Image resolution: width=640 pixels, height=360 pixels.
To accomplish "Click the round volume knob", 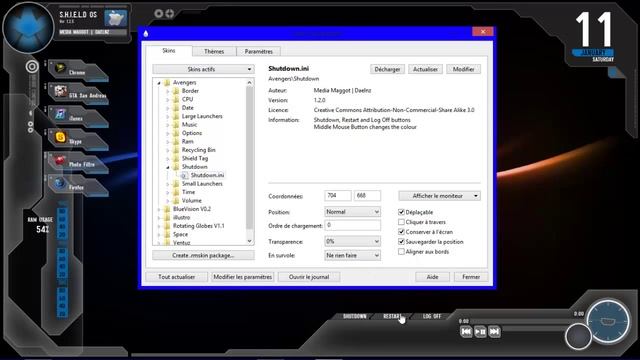I will [578, 336].
